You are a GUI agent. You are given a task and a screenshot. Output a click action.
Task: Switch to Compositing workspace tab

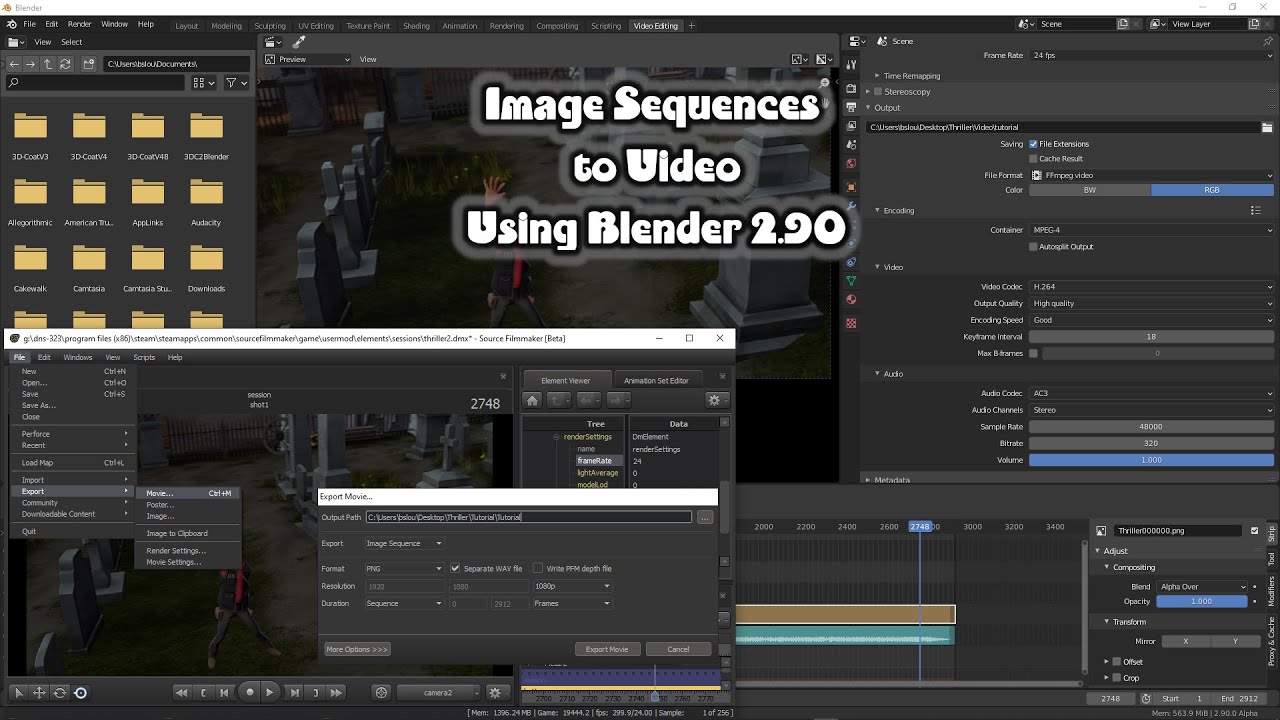point(557,26)
